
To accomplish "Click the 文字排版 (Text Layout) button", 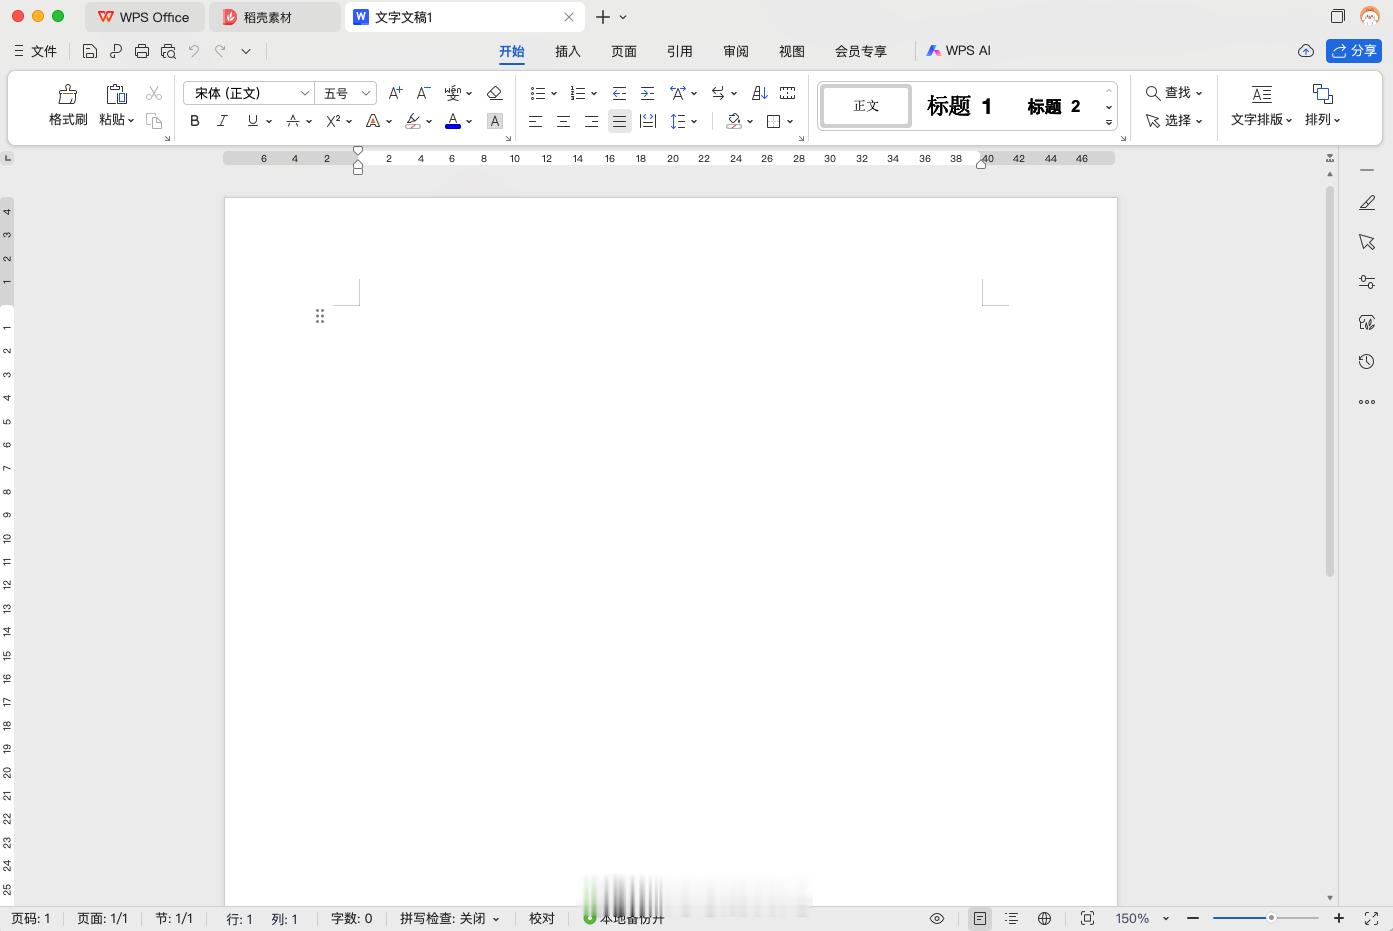I will point(1261,105).
